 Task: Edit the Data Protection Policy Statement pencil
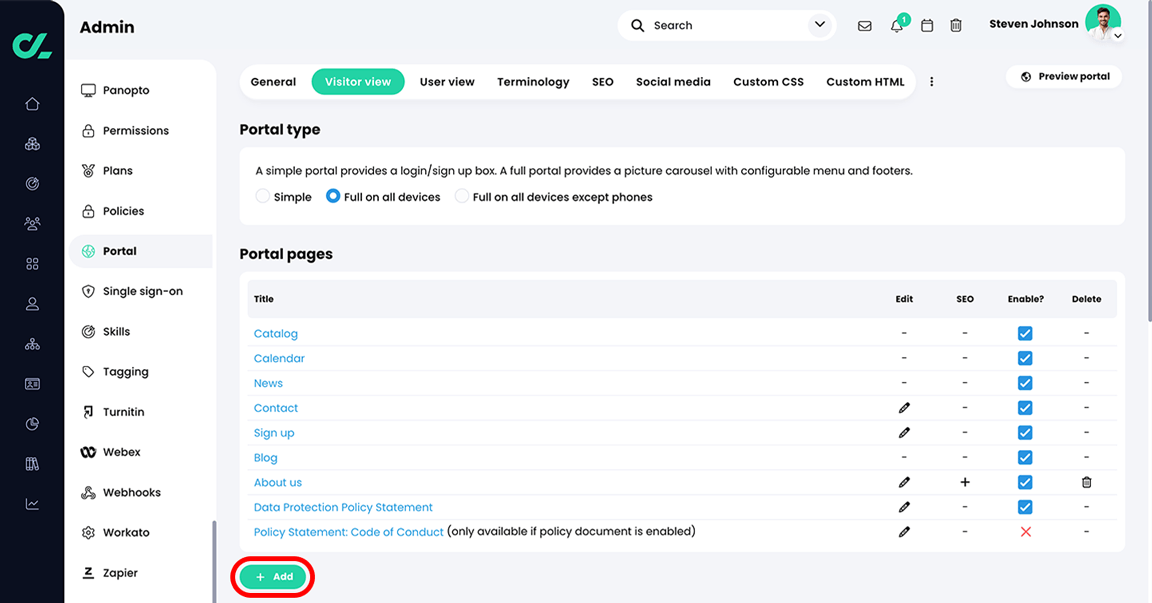[904, 507]
